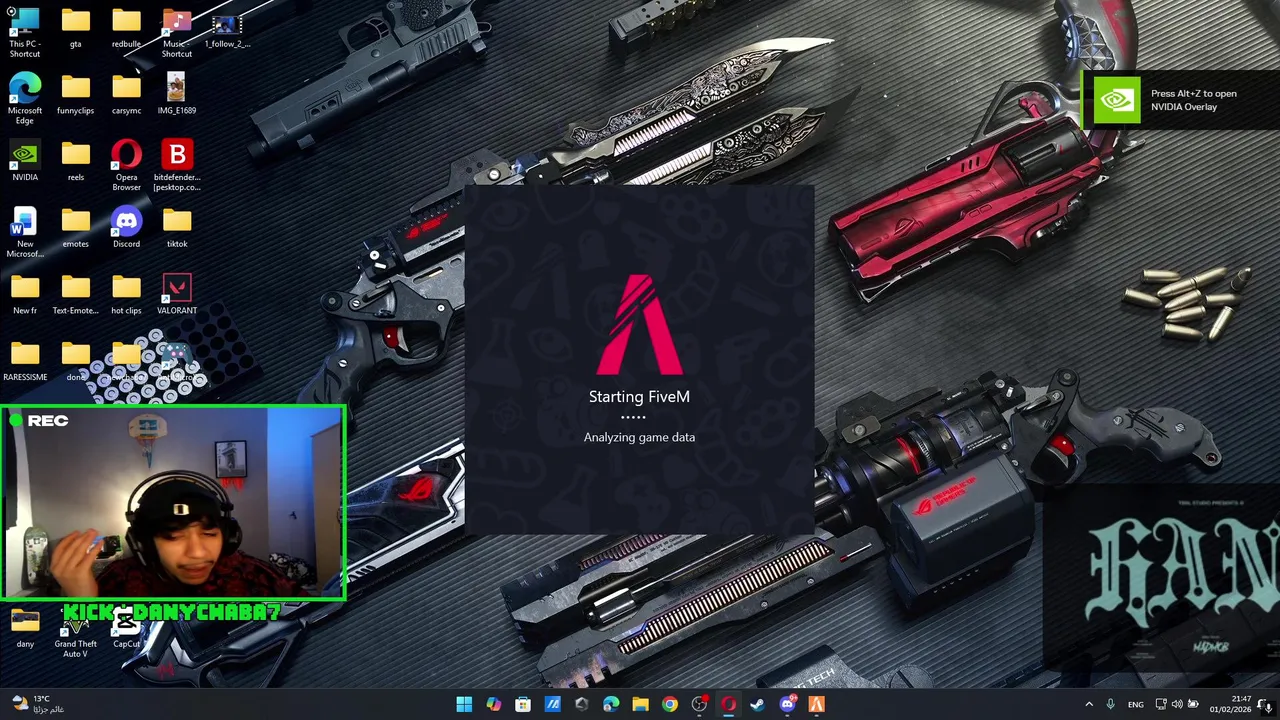Open Microsoft Store from taskbar
The image size is (1280, 720).
(x=523, y=705)
